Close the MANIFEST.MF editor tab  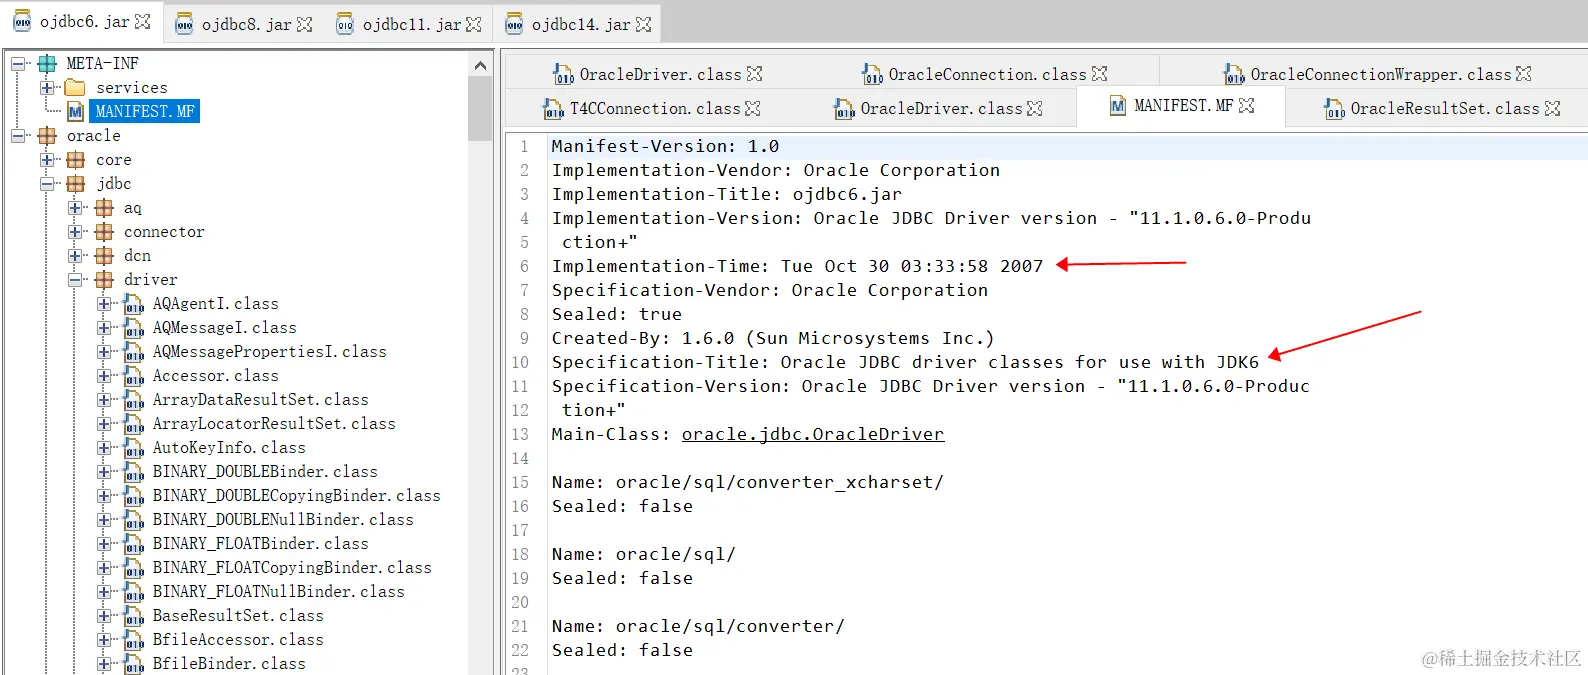(x=1246, y=105)
